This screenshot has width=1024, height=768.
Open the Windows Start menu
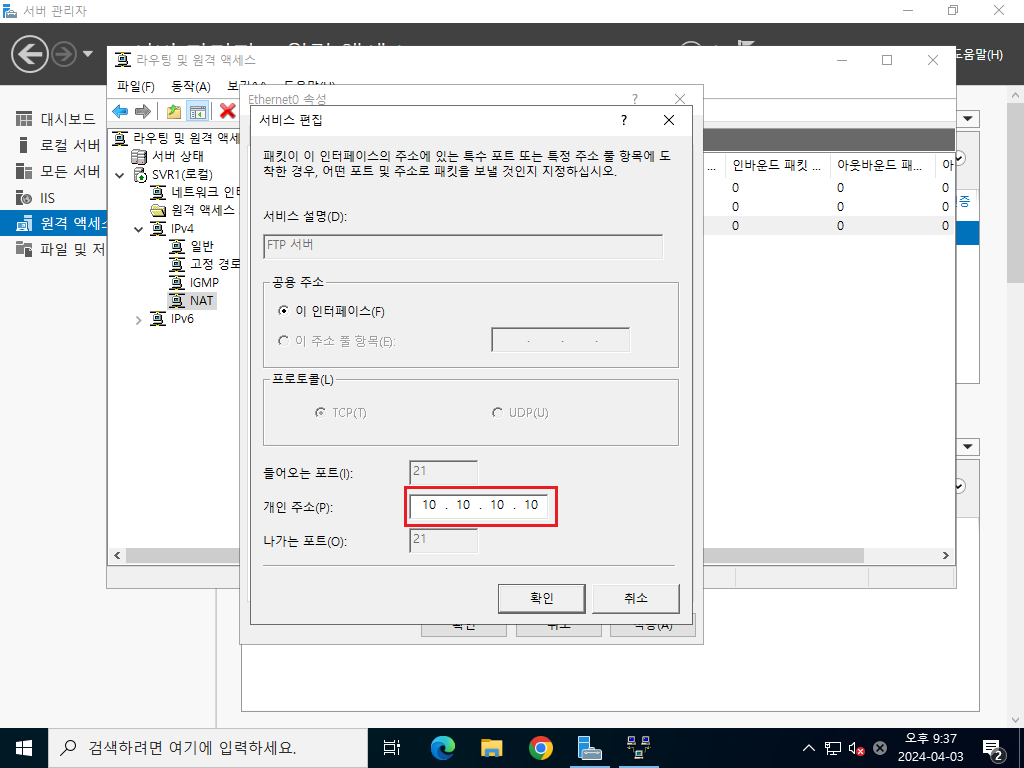pos(24,748)
